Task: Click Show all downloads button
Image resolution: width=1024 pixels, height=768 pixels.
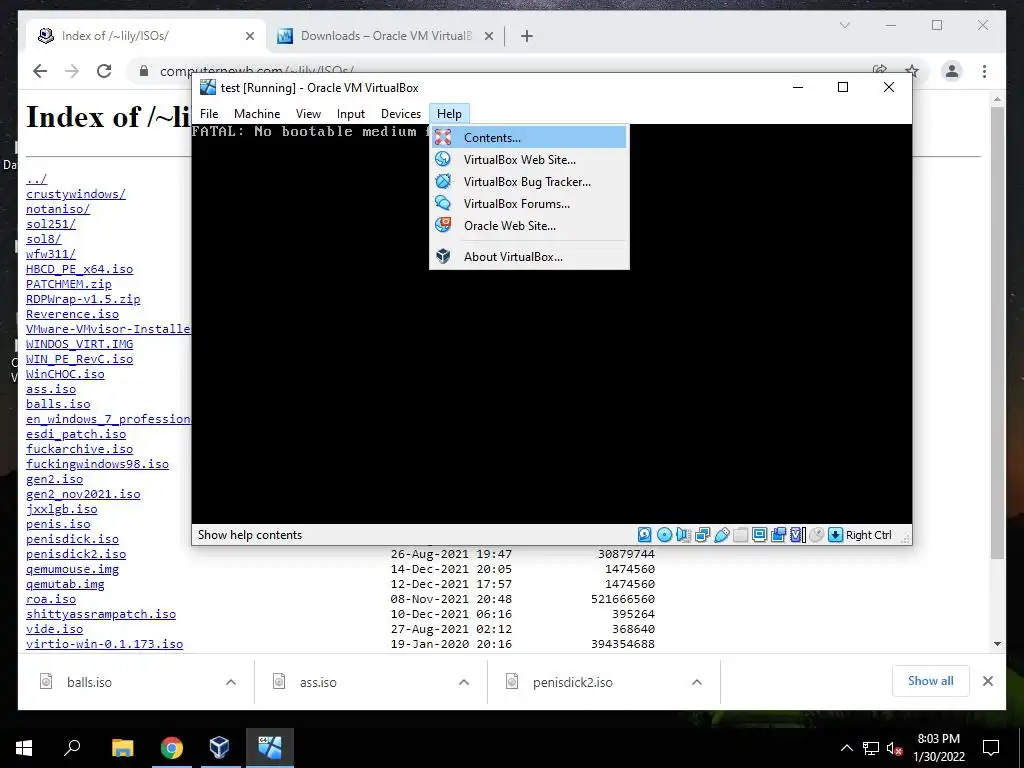Action: pos(931,681)
